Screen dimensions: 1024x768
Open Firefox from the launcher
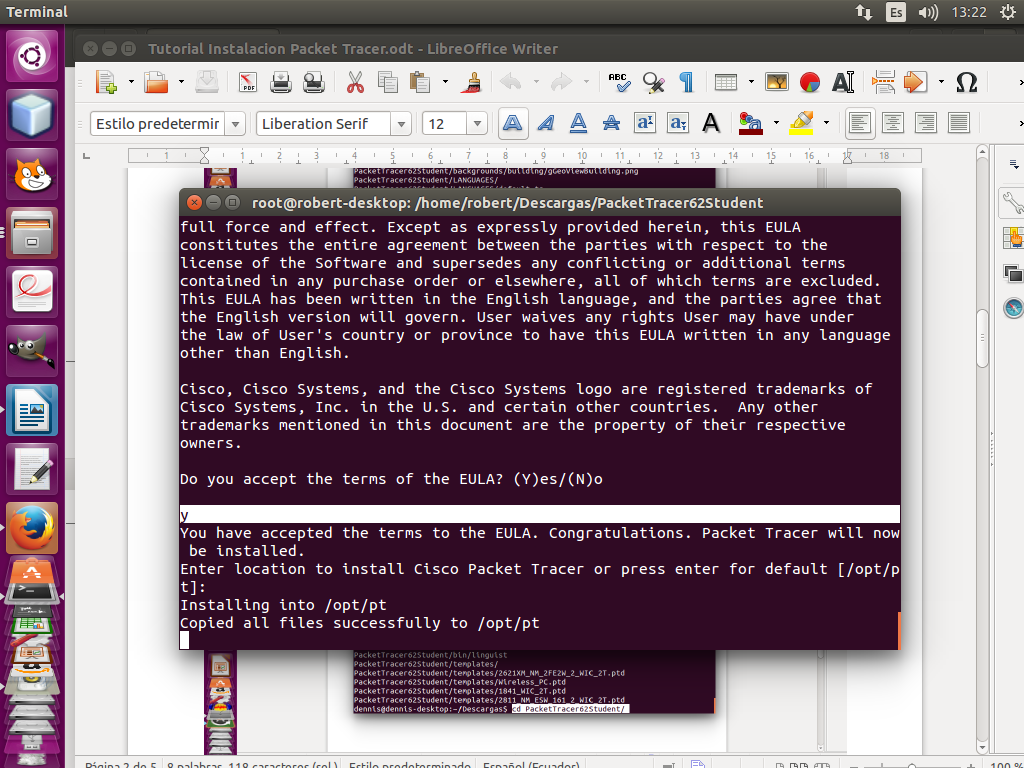[x=31, y=528]
